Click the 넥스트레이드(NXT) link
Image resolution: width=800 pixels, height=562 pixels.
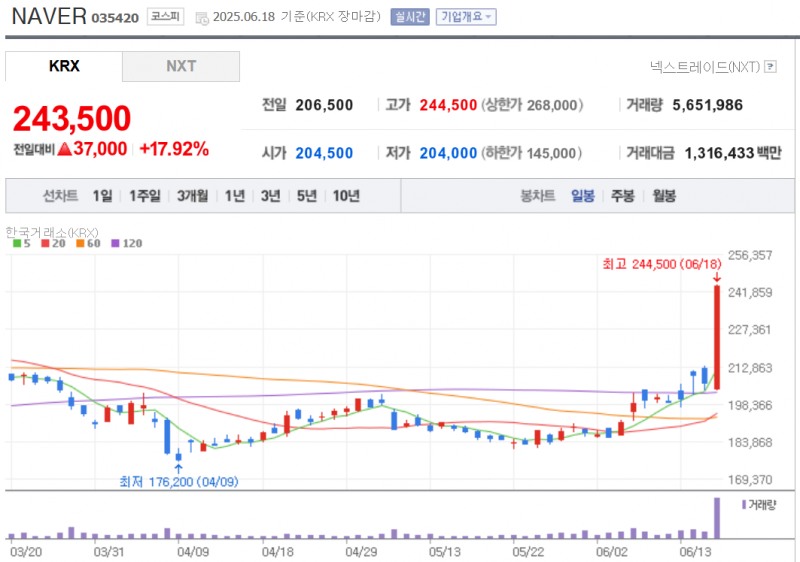[705, 67]
